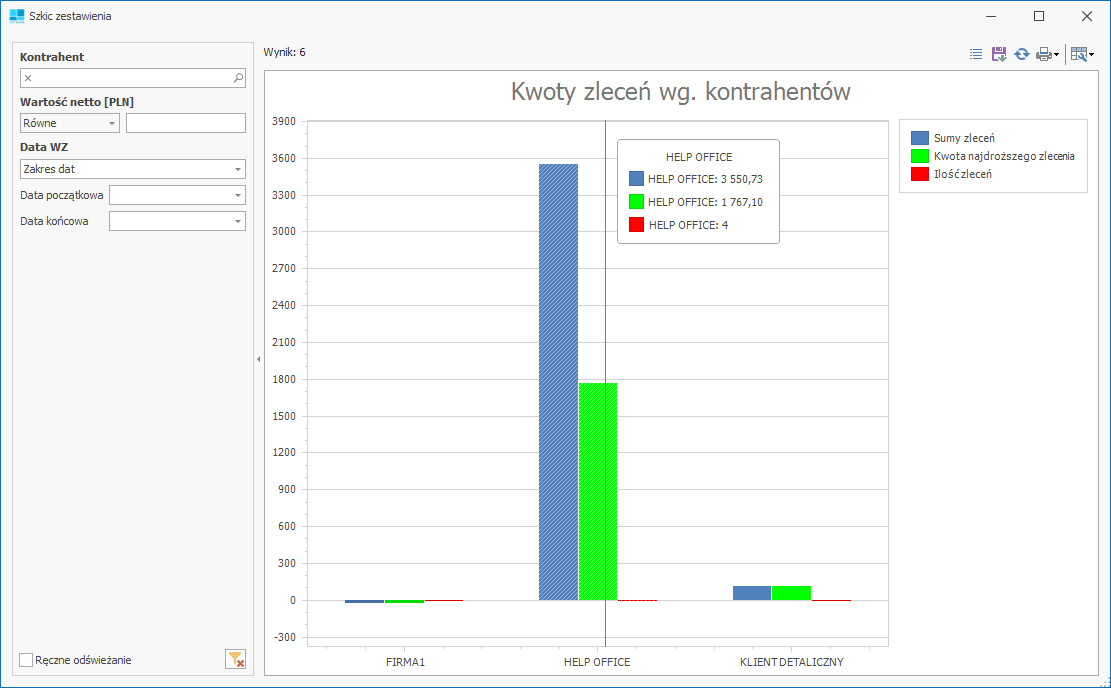Click the red Ilość zleceń legend swatch

coord(920,174)
